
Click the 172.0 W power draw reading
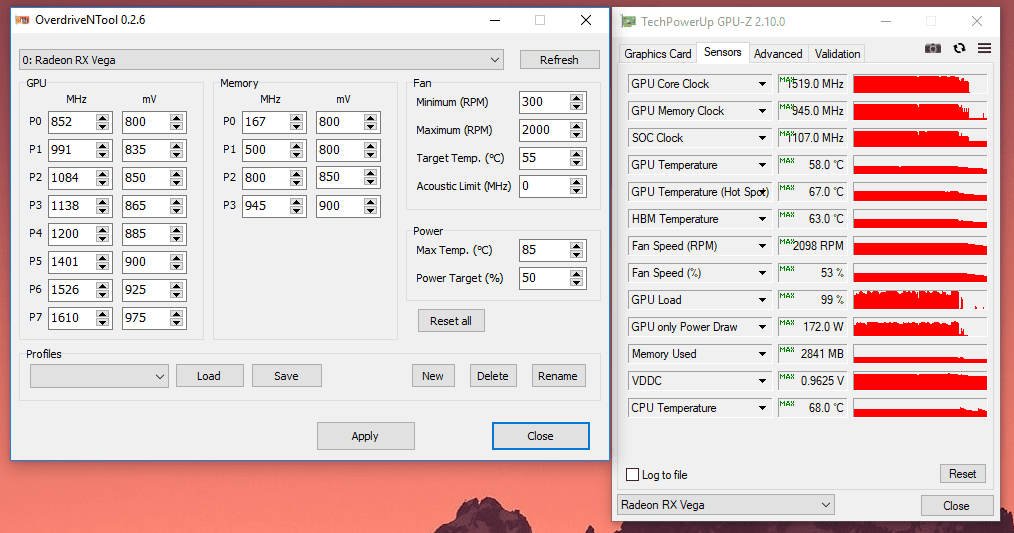click(x=812, y=327)
